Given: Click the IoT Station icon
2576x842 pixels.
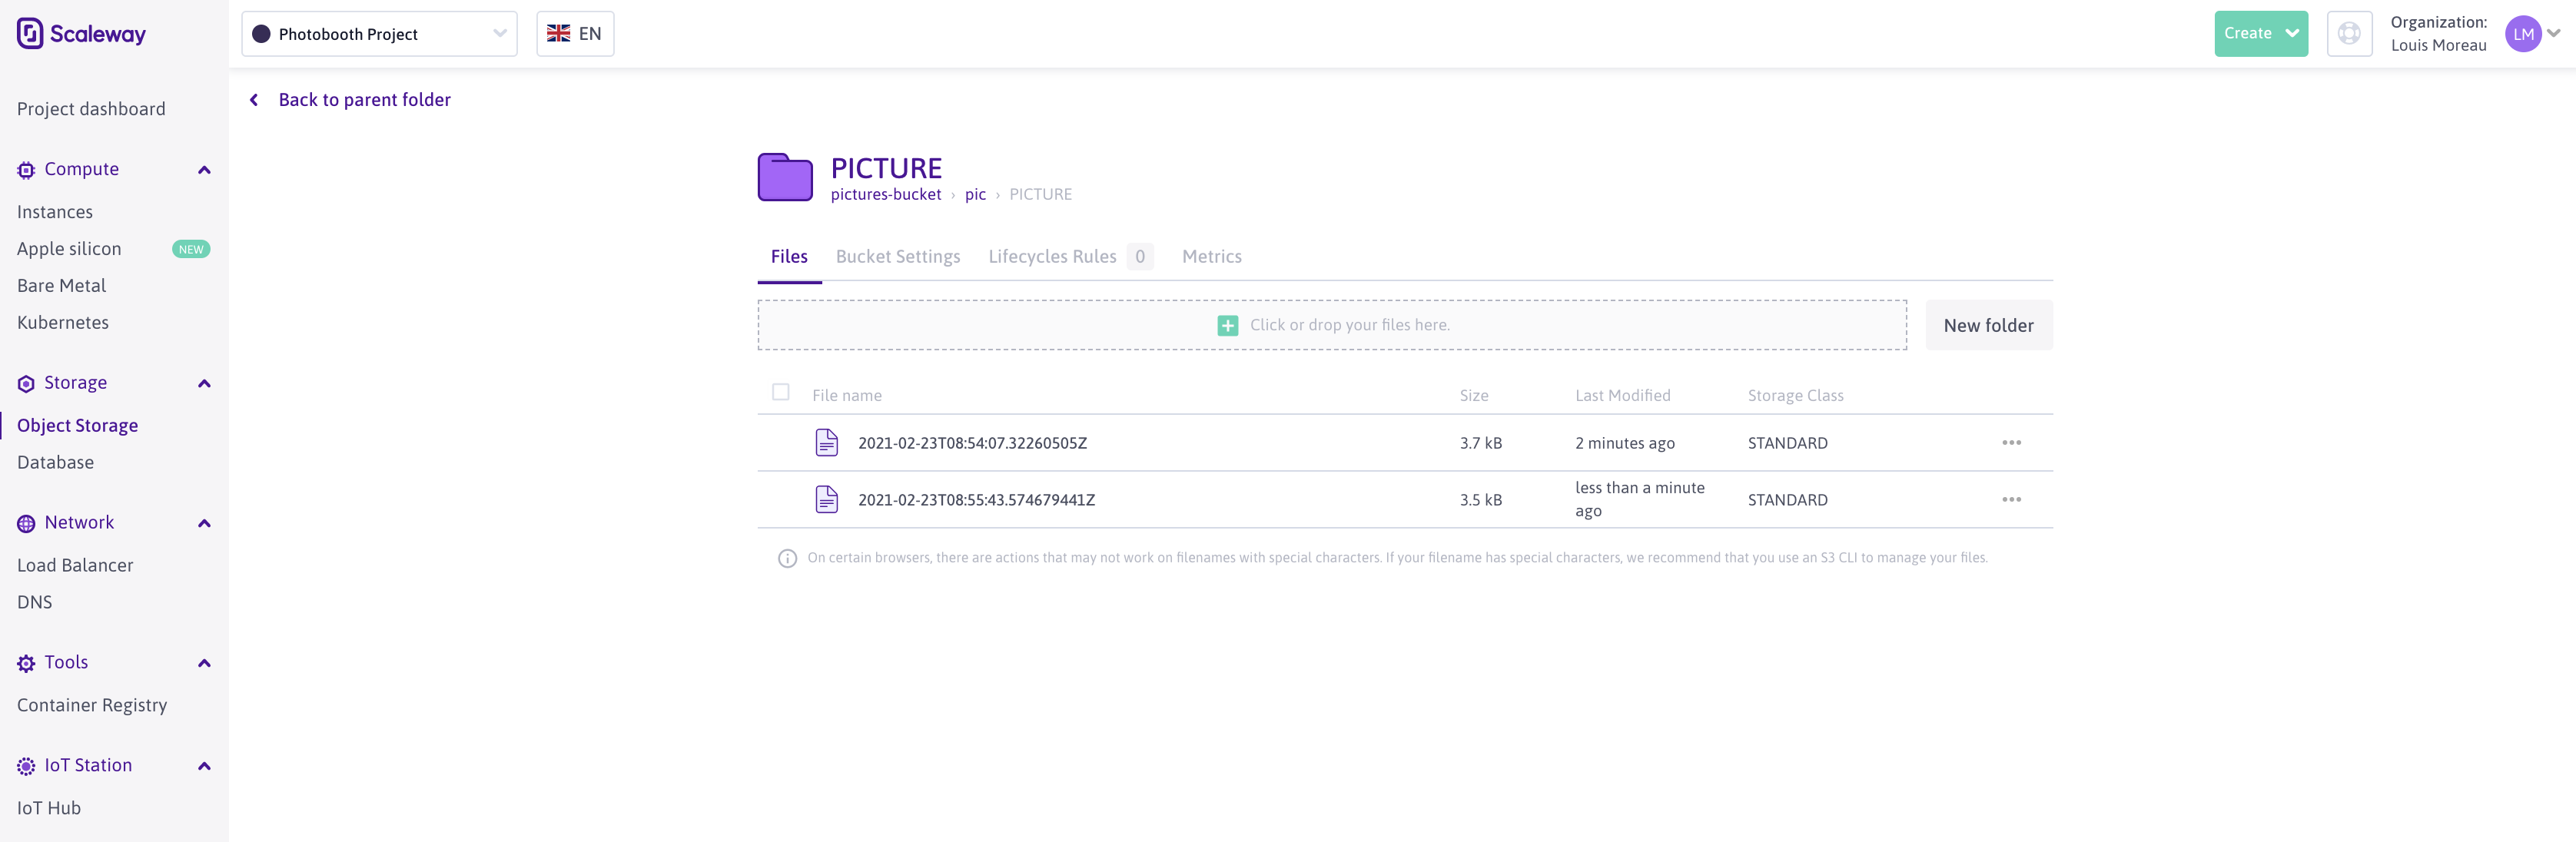Looking at the screenshot, I should tap(26, 766).
